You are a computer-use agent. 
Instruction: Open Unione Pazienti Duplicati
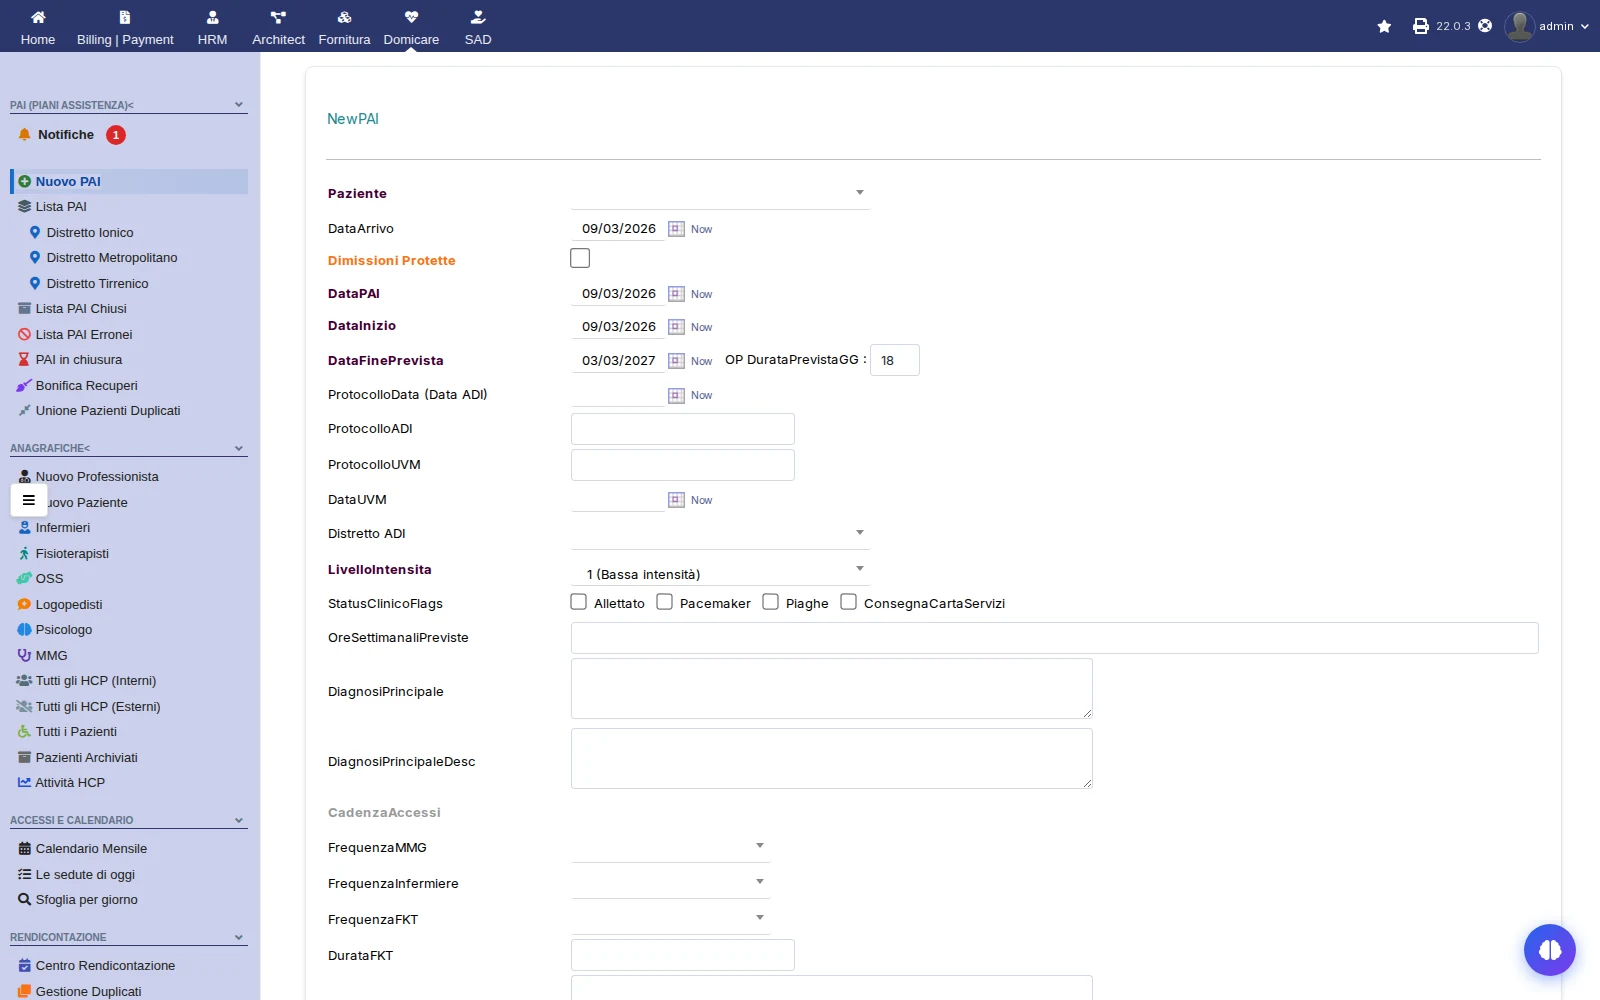coord(108,411)
